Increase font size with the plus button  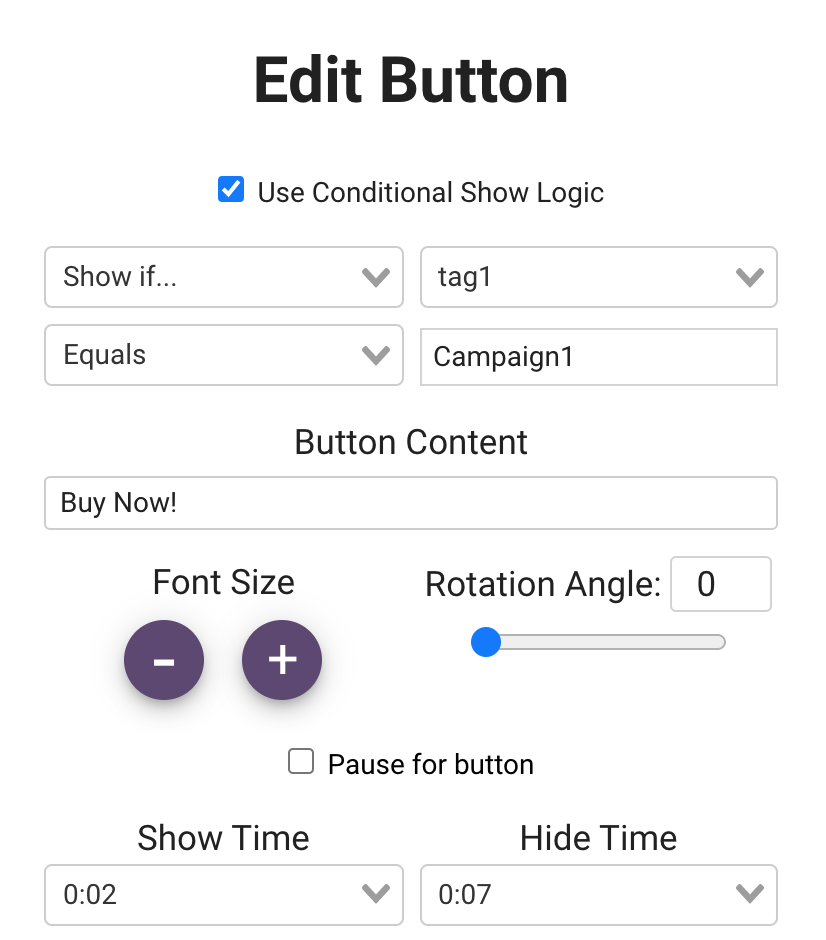[282, 660]
